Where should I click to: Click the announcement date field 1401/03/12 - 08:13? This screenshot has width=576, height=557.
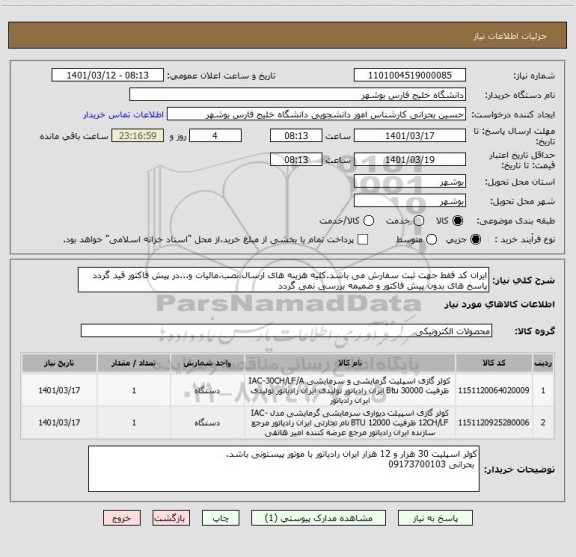[108, 75]
